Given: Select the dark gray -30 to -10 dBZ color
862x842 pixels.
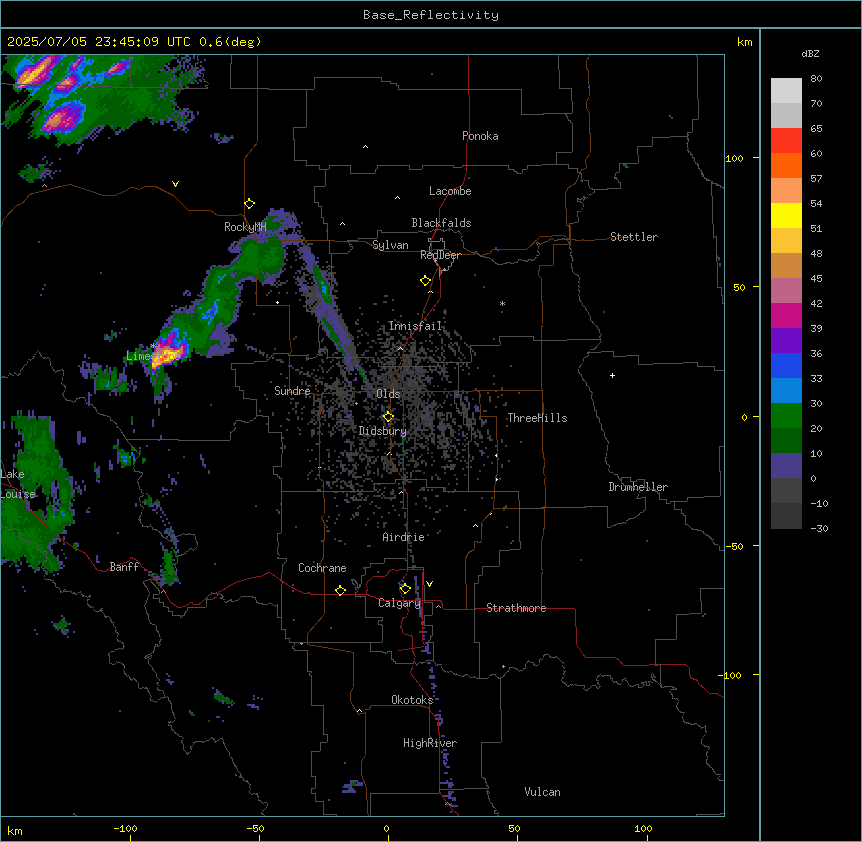Looking at the screenshot, I should (786, 516).
